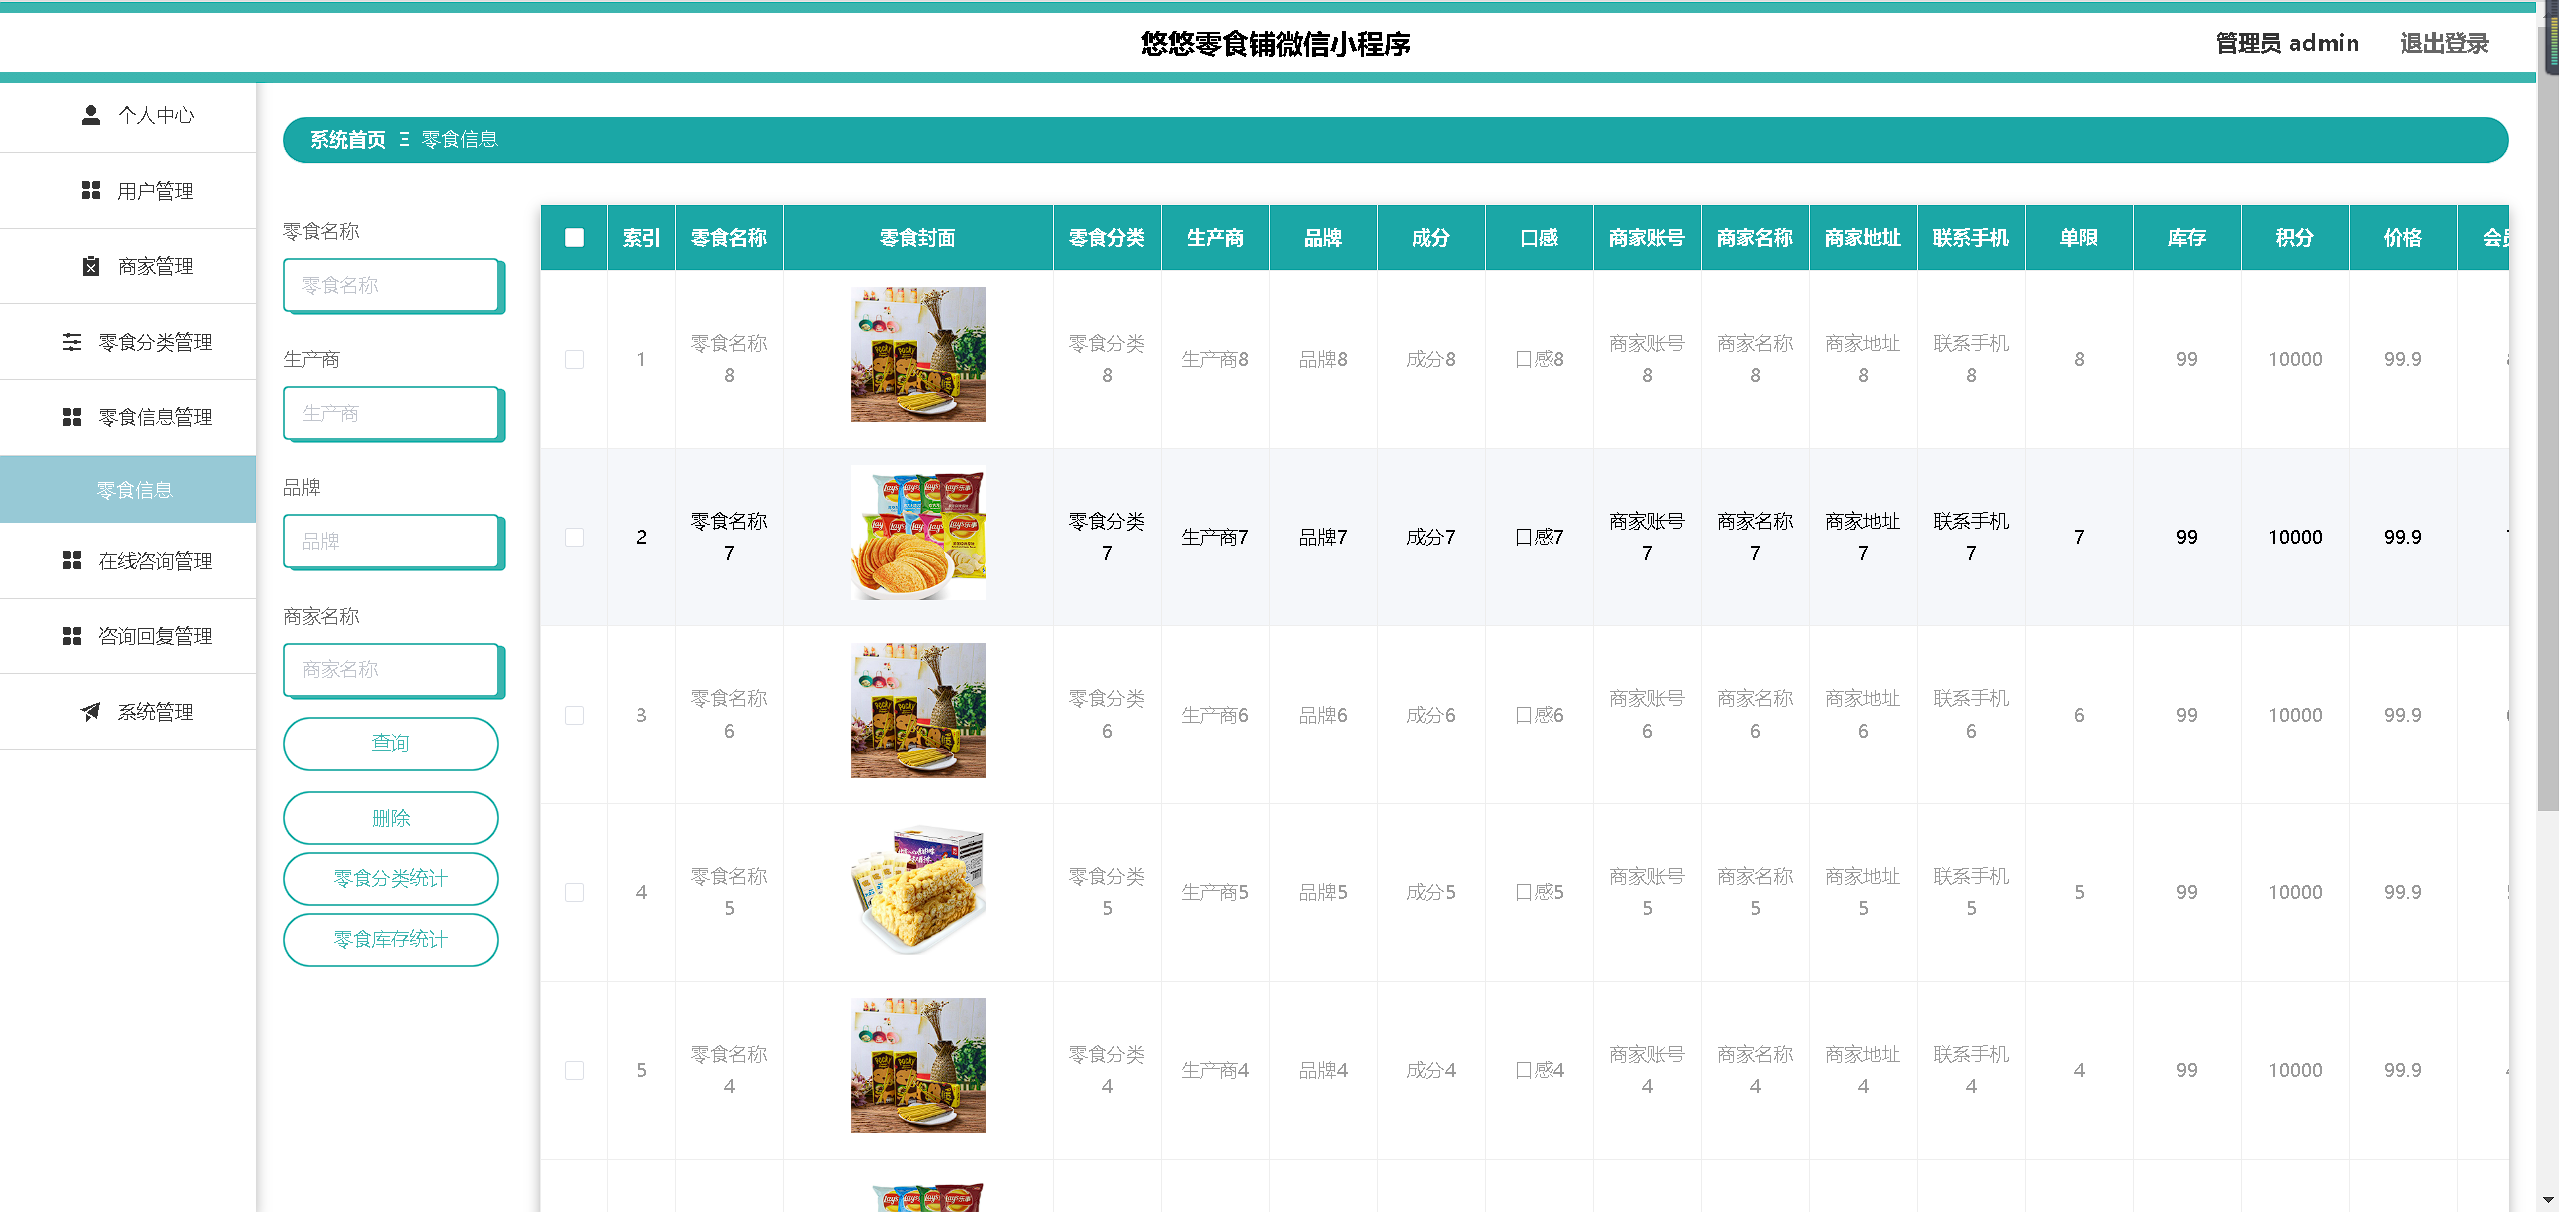Open rice cake cover image of 零食名称5

tap(918, 888)
